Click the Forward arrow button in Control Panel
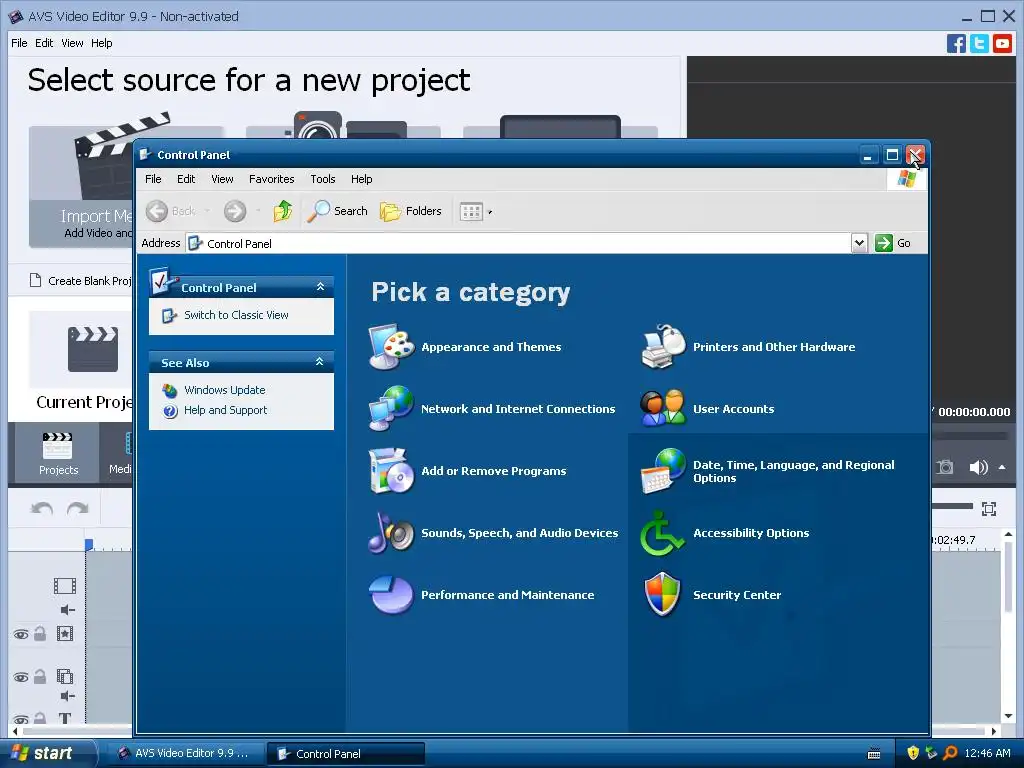1024x768 pixels. pos(235,211)
